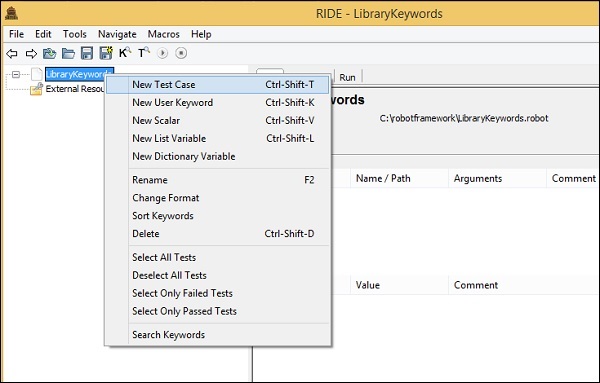Choose Select All Tests menu entry
The image size is (600, 383).
(x=217, y=258)
